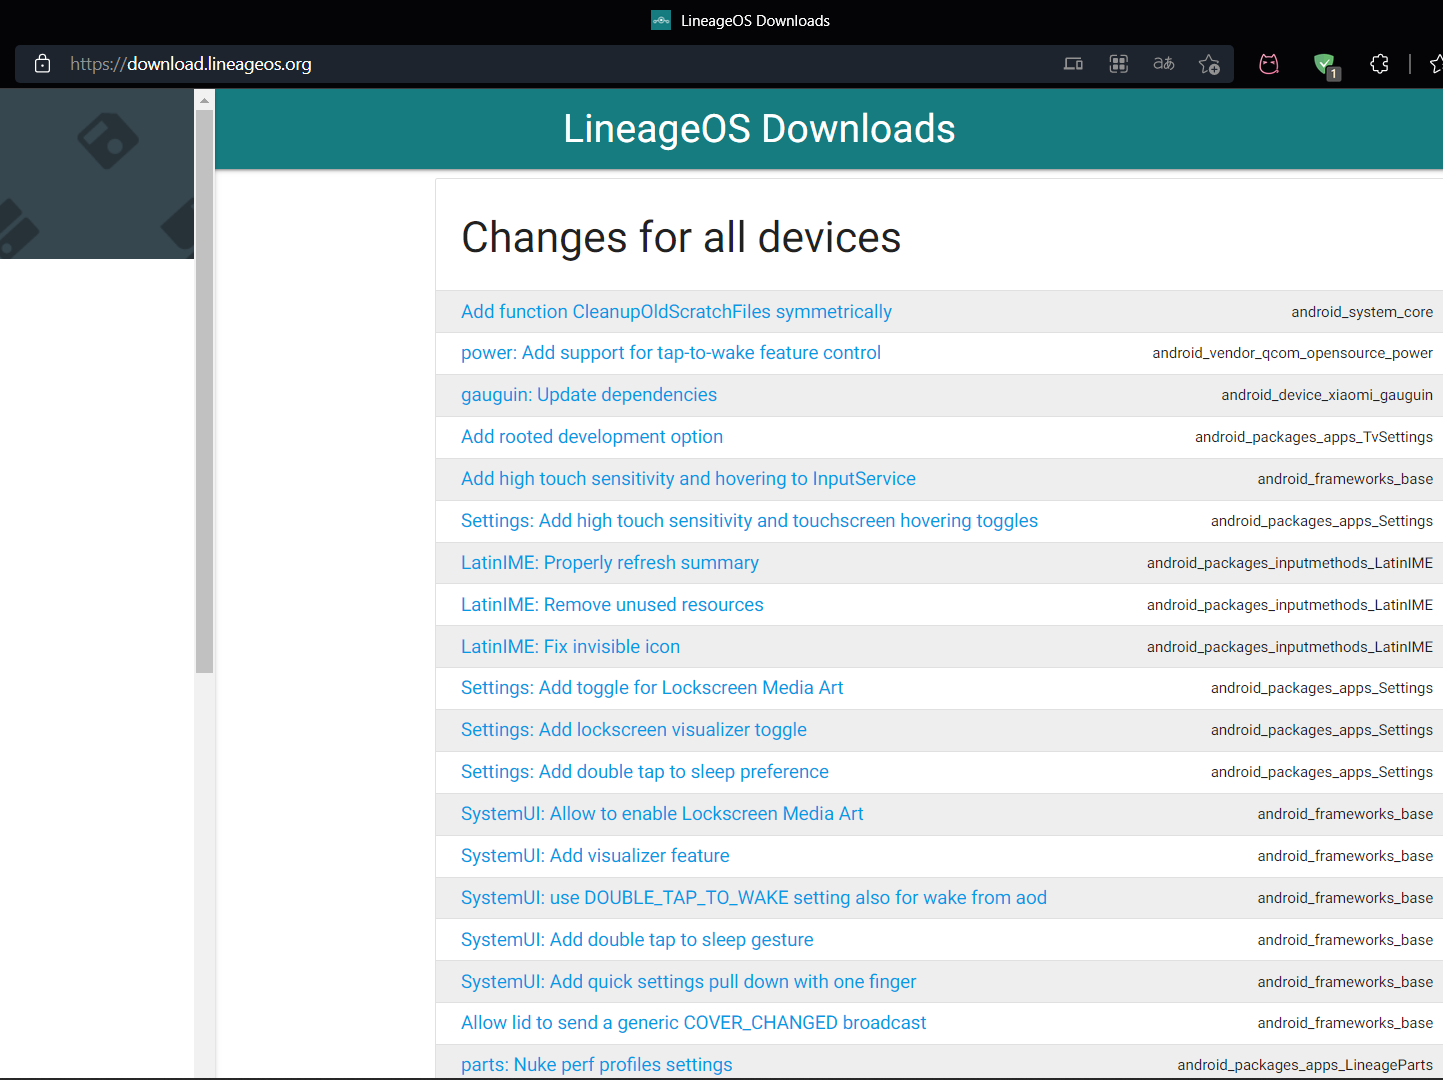Click 'android_frameworks_base' in visualizer feature row
The width and height of the screenshot is (1443, 1080).
point(1345,856)
